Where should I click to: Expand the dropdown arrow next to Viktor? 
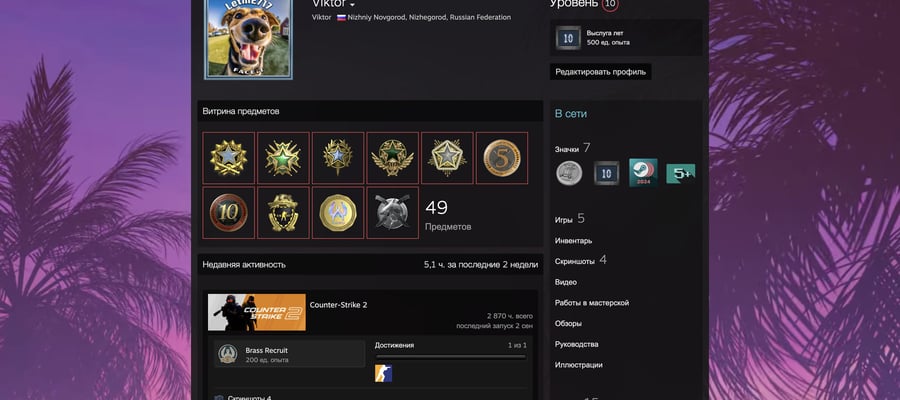(352, 5)
